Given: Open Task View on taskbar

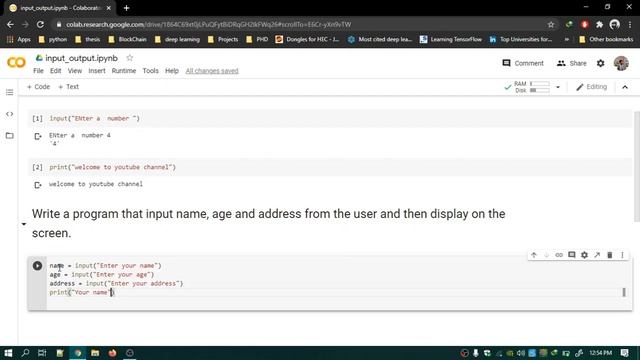Looking at the screenshot, I should tap(42, 353).
